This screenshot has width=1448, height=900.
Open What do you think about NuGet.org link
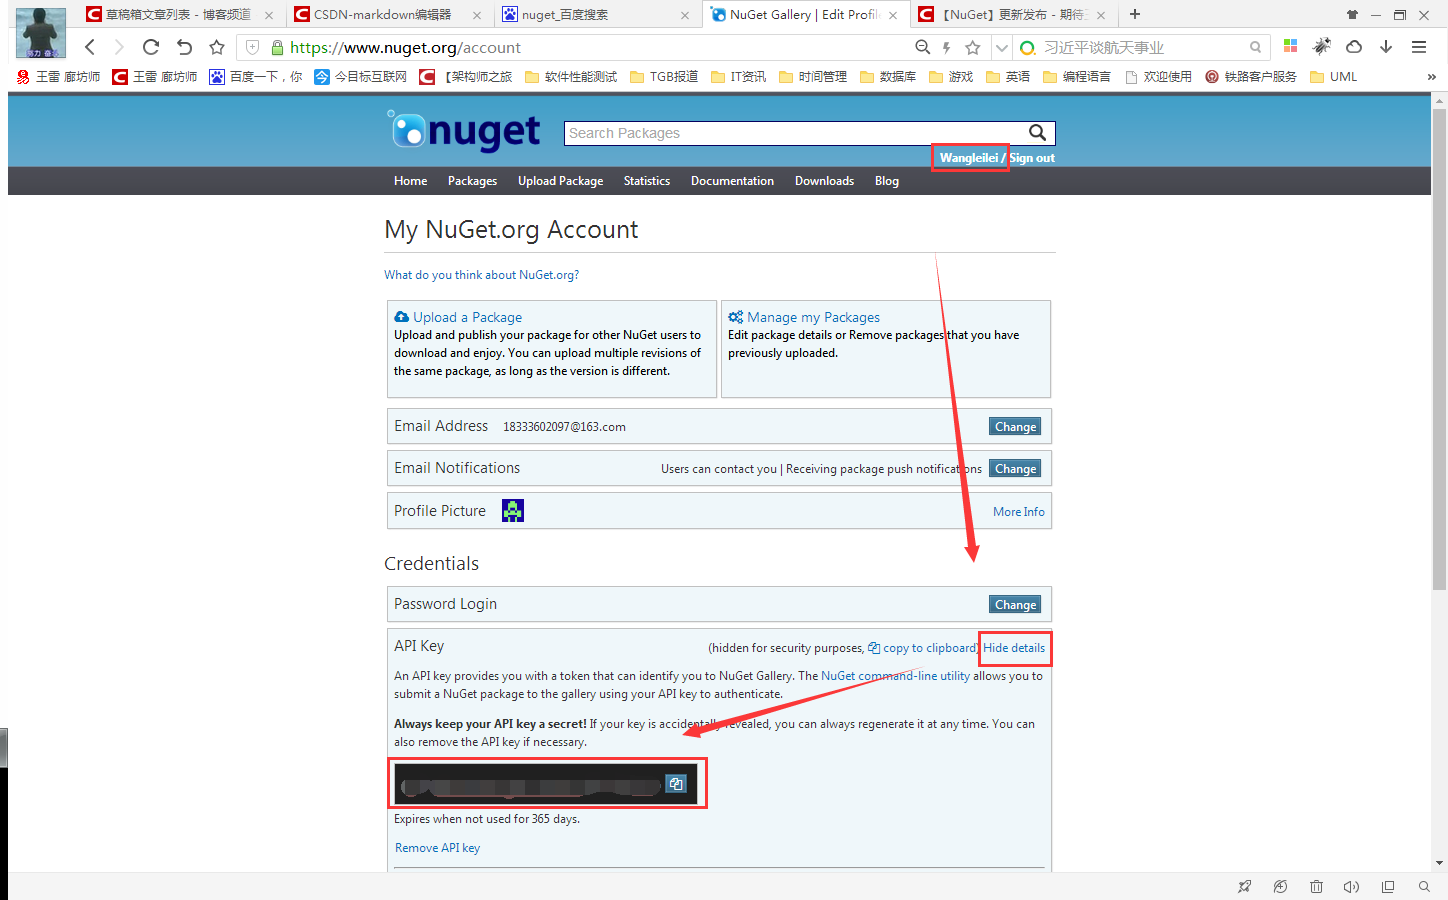tap(481, 275)
